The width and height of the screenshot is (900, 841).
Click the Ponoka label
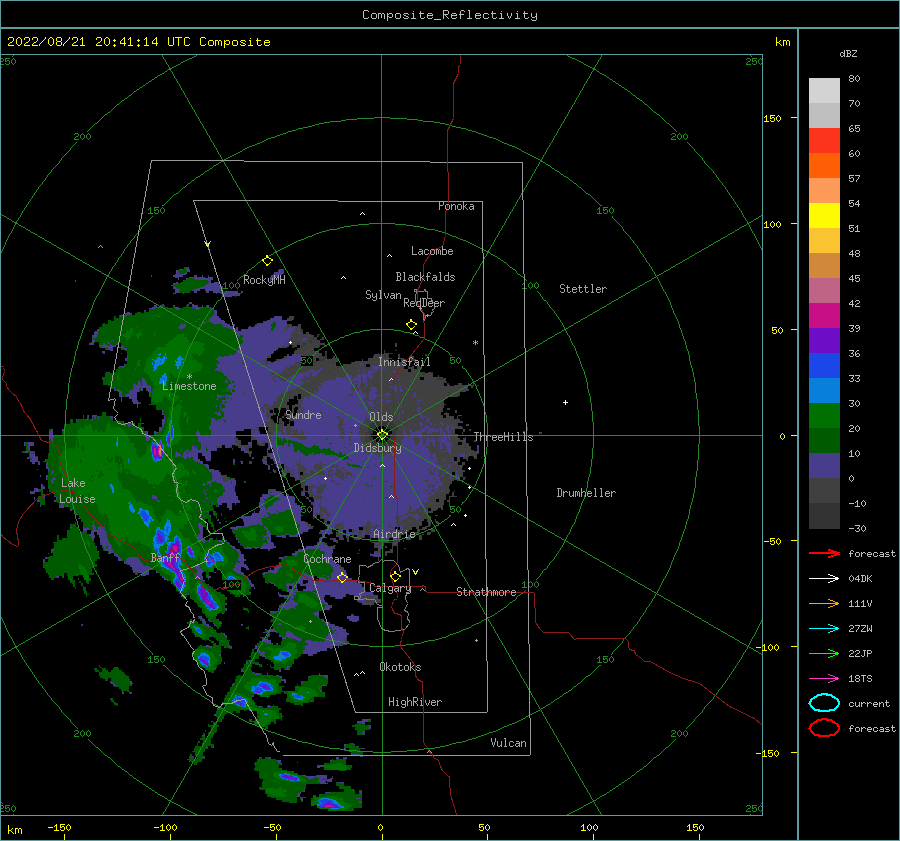456,206
